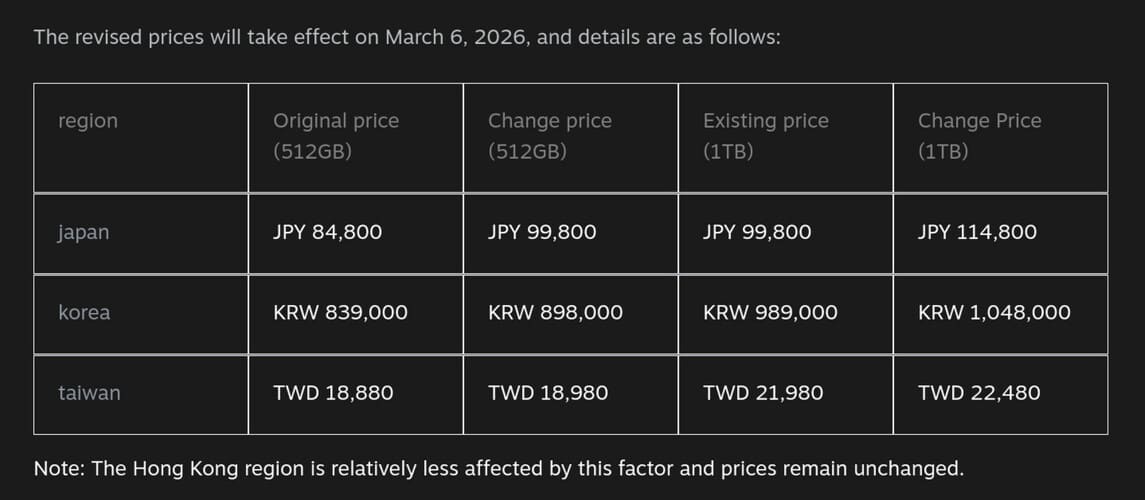Select the JPY 114,800 price cell

978,232
